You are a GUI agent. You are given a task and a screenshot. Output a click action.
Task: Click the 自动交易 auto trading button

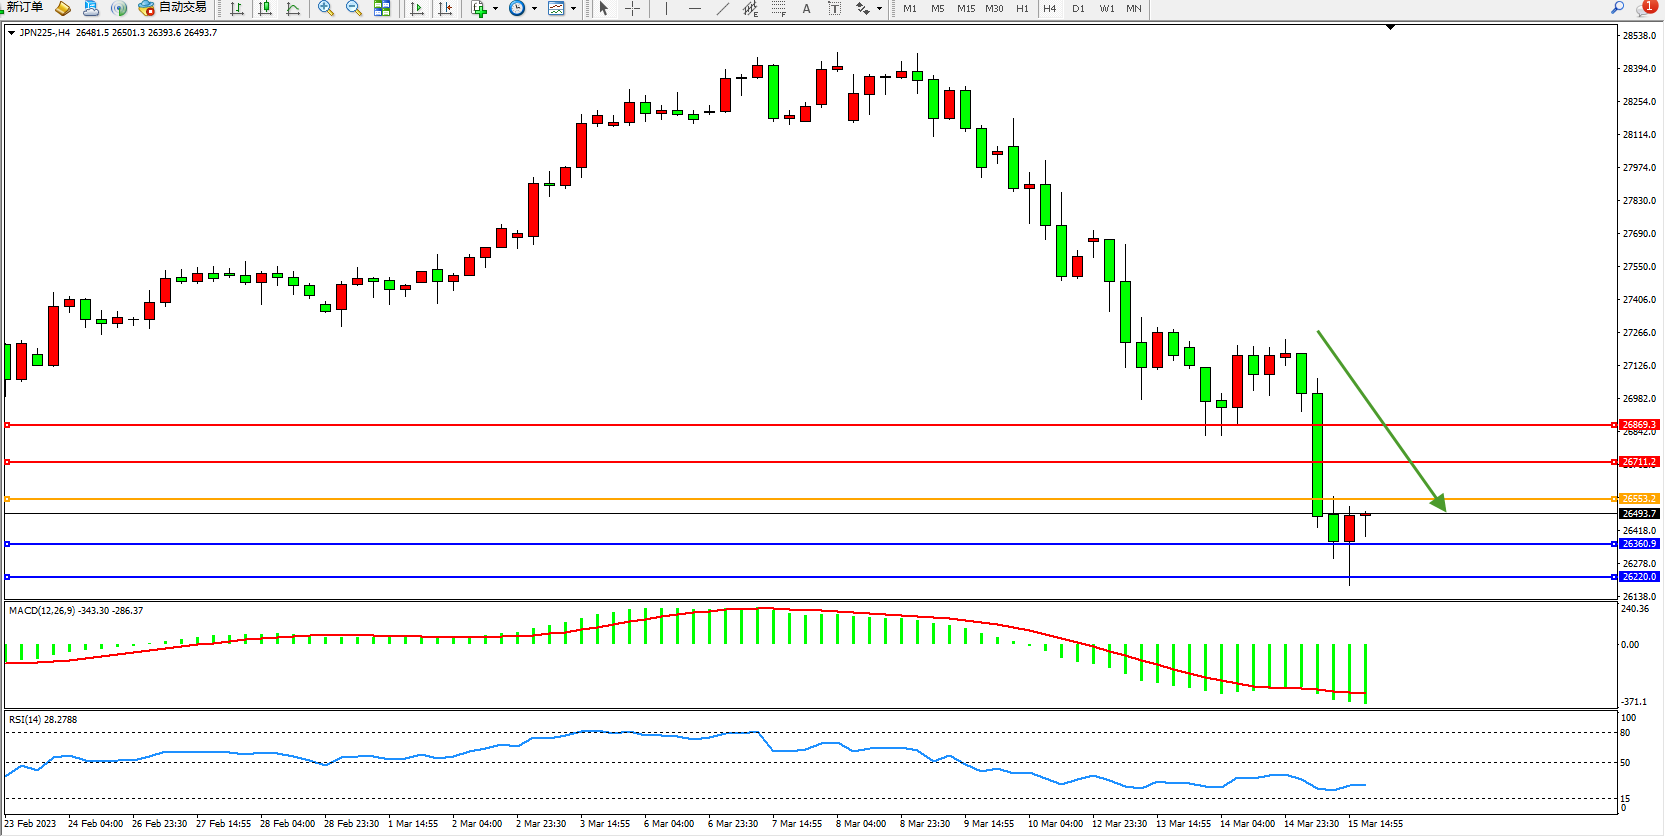pos(173,8)
